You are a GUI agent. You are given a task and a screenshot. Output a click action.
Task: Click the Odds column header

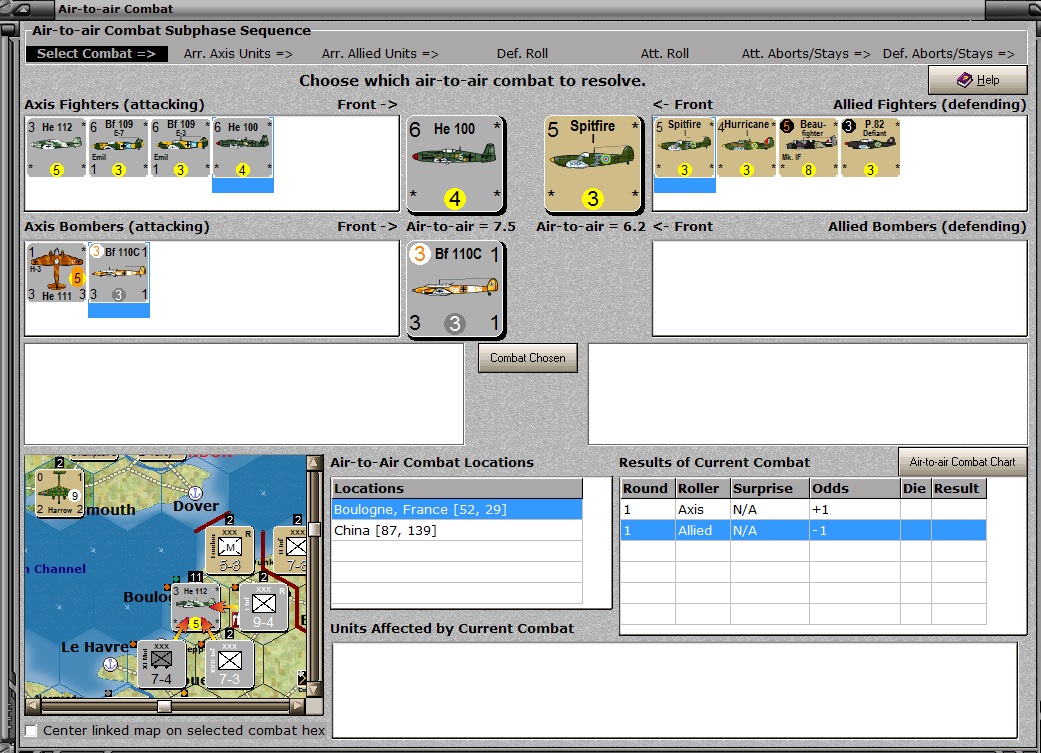[x=854, y=488]
